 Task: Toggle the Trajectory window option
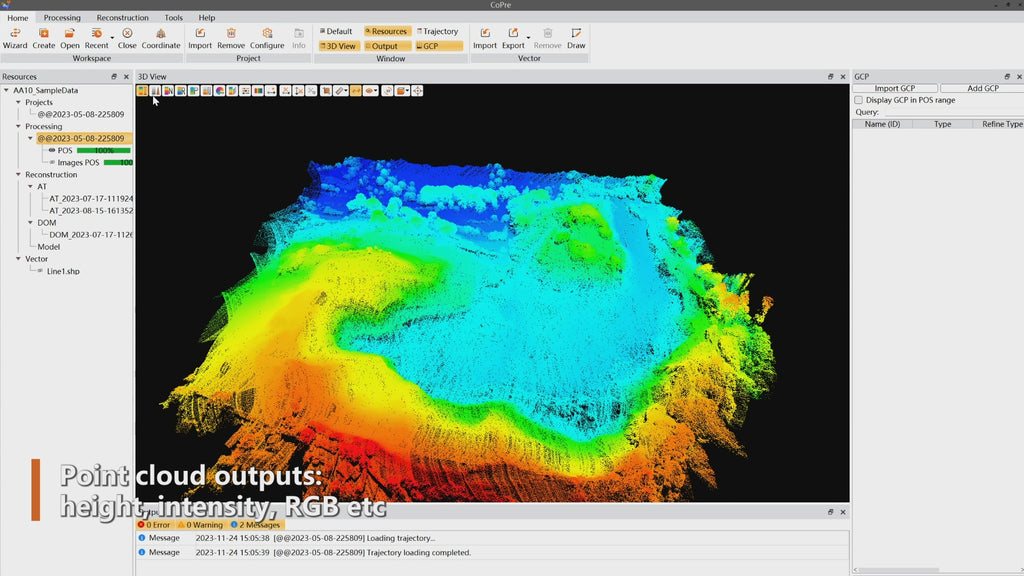click(436, 31)
